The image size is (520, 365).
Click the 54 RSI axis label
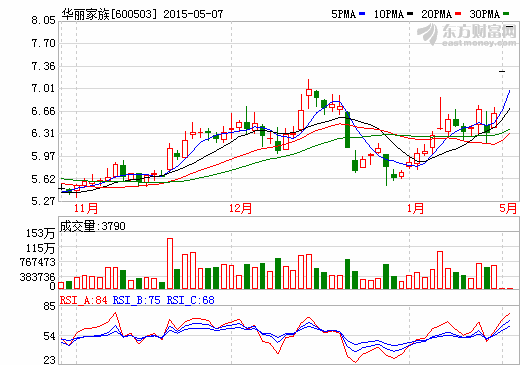(49, 336)
